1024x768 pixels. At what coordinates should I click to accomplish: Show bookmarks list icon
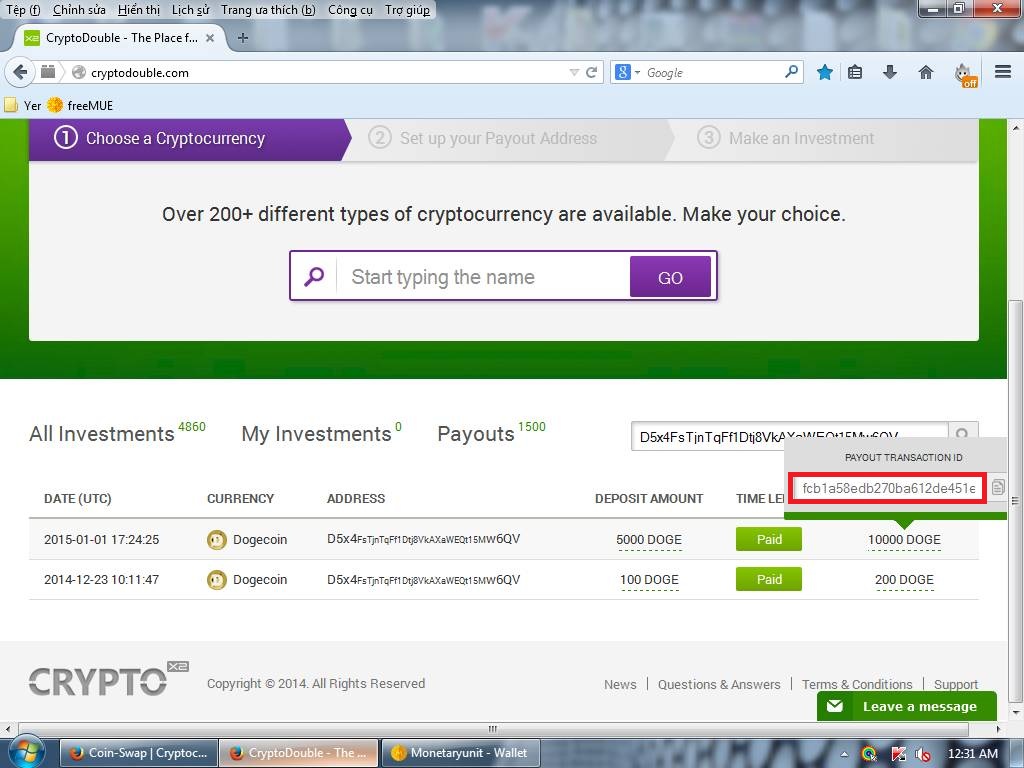coord(855,72)
